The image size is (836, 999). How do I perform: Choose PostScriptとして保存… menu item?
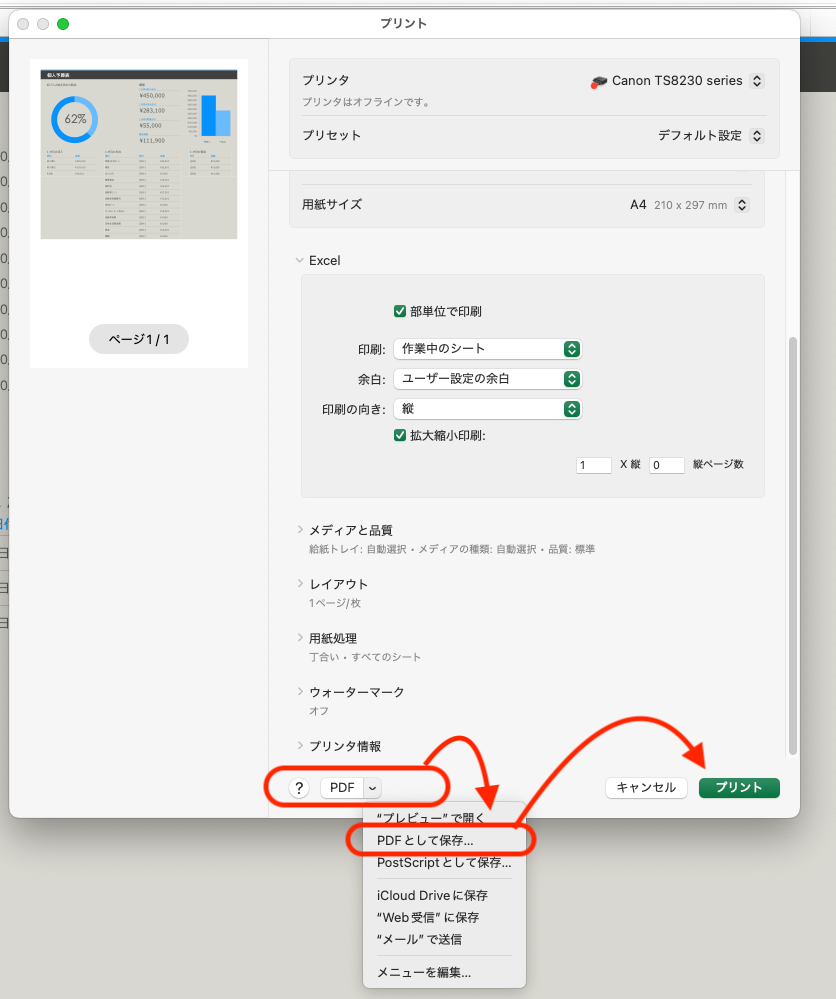coord(444,863)
